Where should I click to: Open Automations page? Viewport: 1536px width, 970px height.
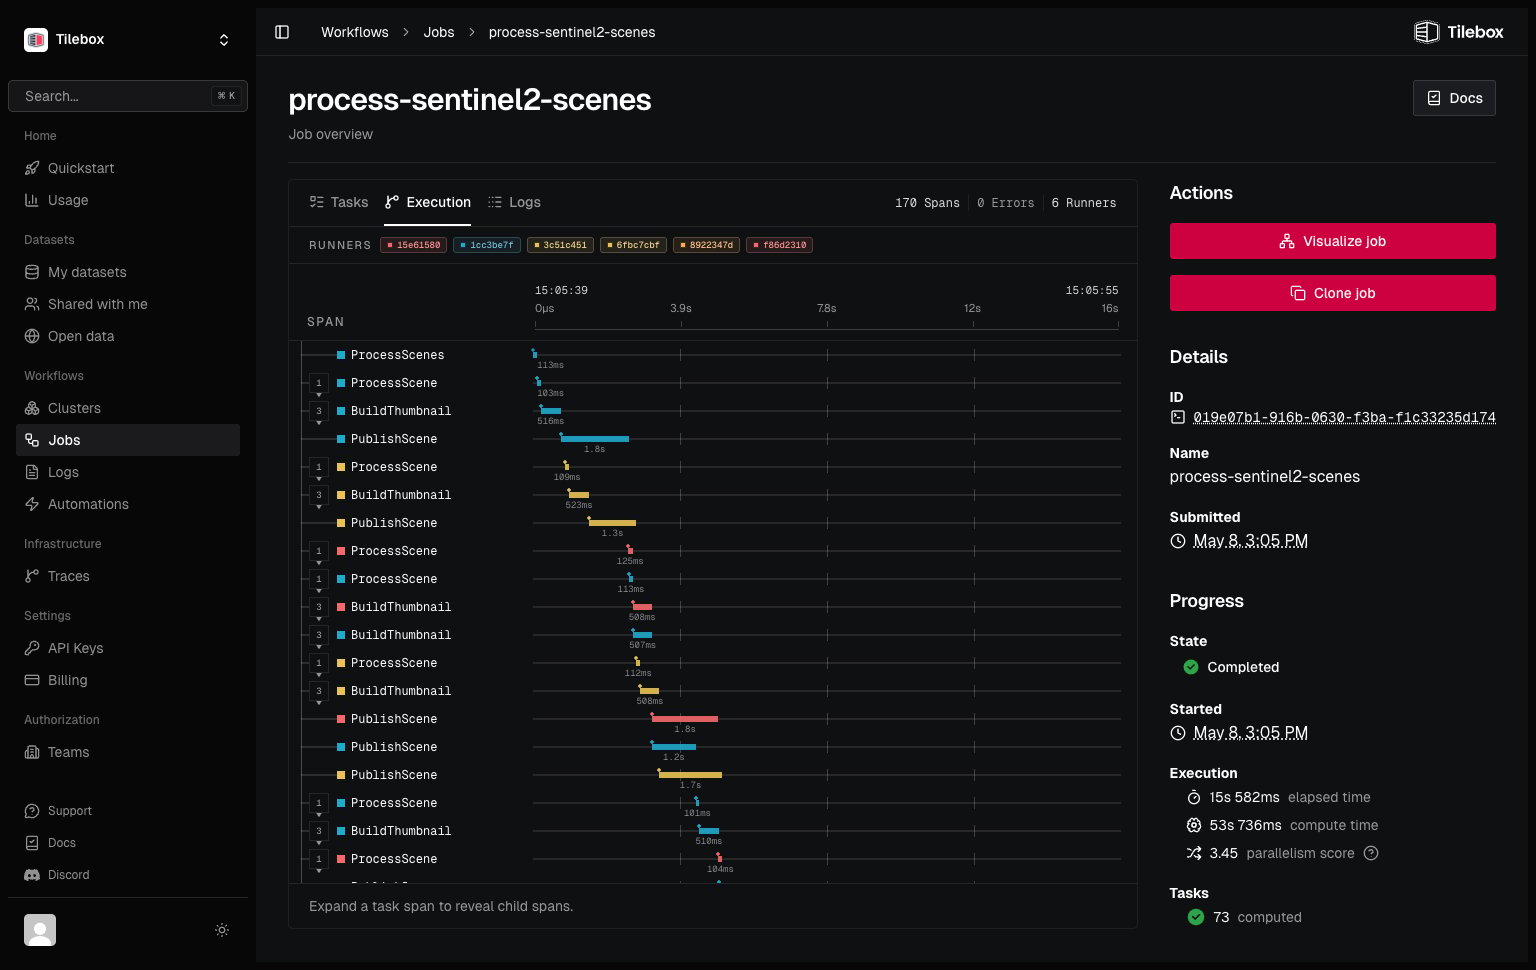[x=128, y=504]
